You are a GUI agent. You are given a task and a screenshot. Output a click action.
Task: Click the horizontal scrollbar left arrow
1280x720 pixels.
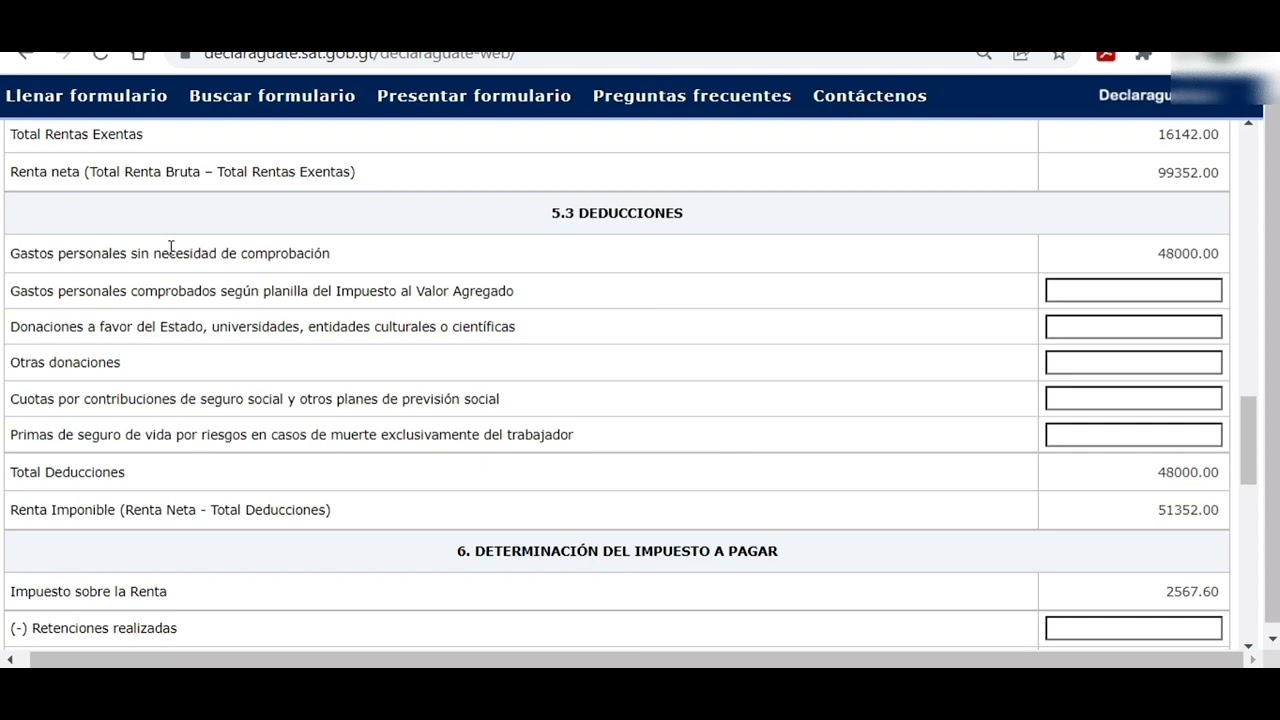[10, 660]
